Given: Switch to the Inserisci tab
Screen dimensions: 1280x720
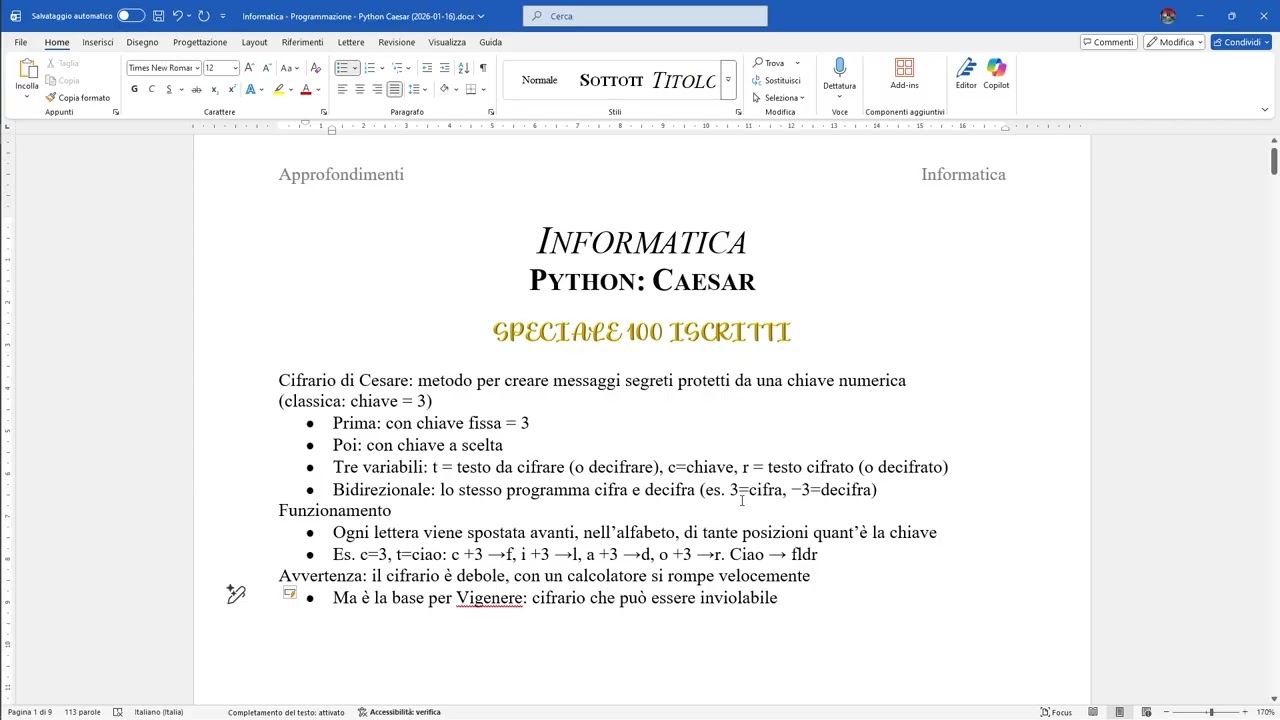Looking at the screenshot, I should [x=98, y=42].
